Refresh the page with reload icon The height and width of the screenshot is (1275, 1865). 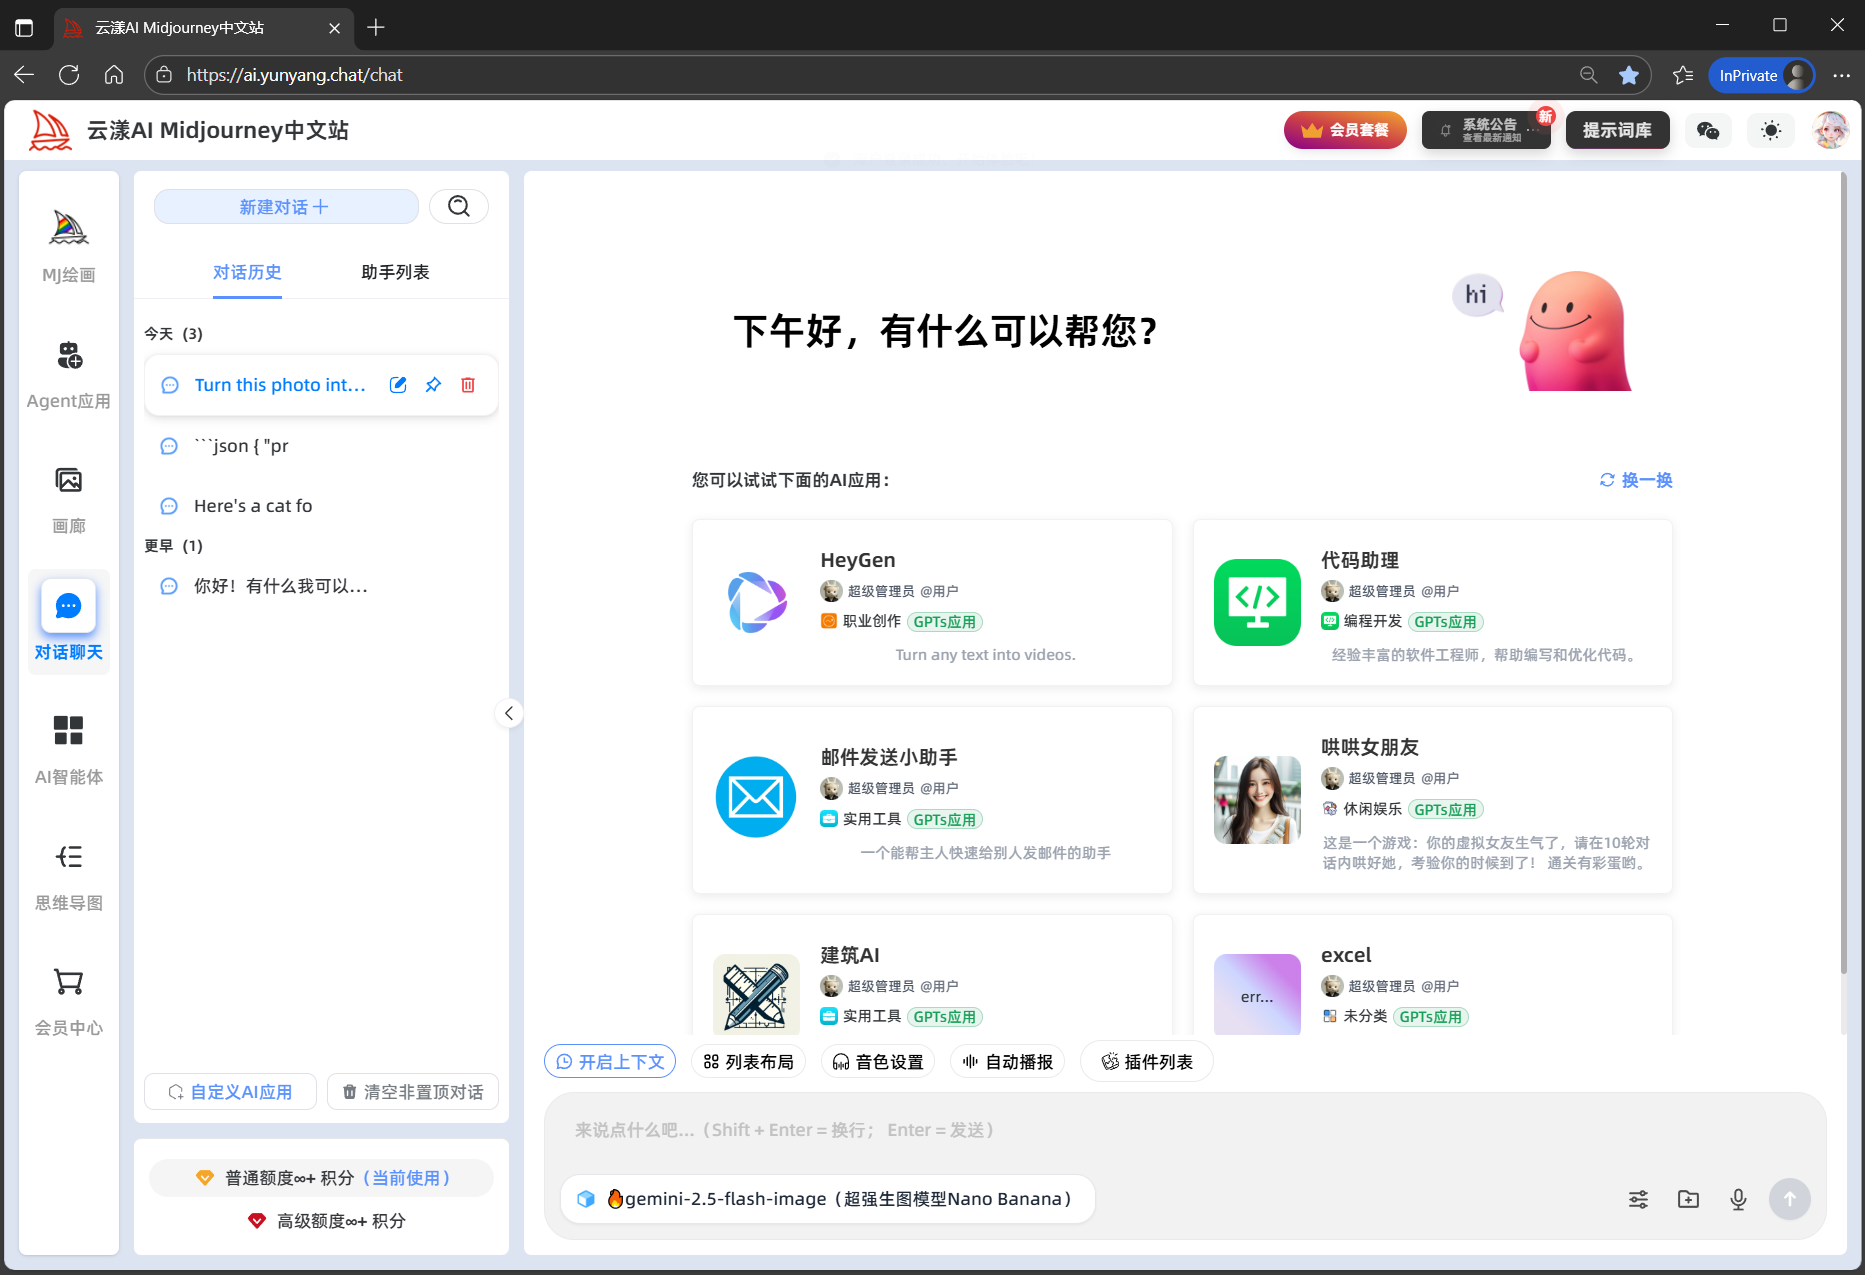[x=69, y=75]
